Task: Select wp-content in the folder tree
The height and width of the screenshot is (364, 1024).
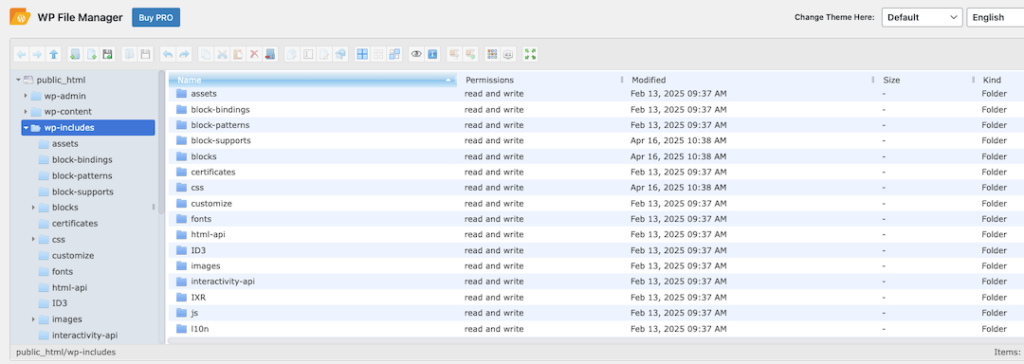Action: coord(68,112)
